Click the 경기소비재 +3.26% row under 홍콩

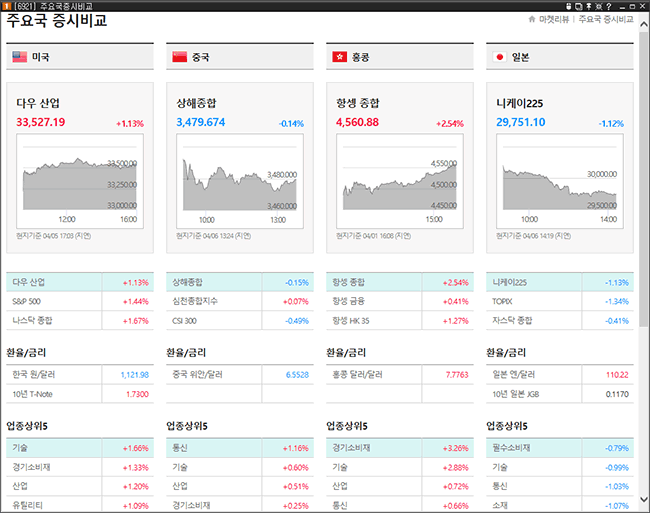click(400, 448)
